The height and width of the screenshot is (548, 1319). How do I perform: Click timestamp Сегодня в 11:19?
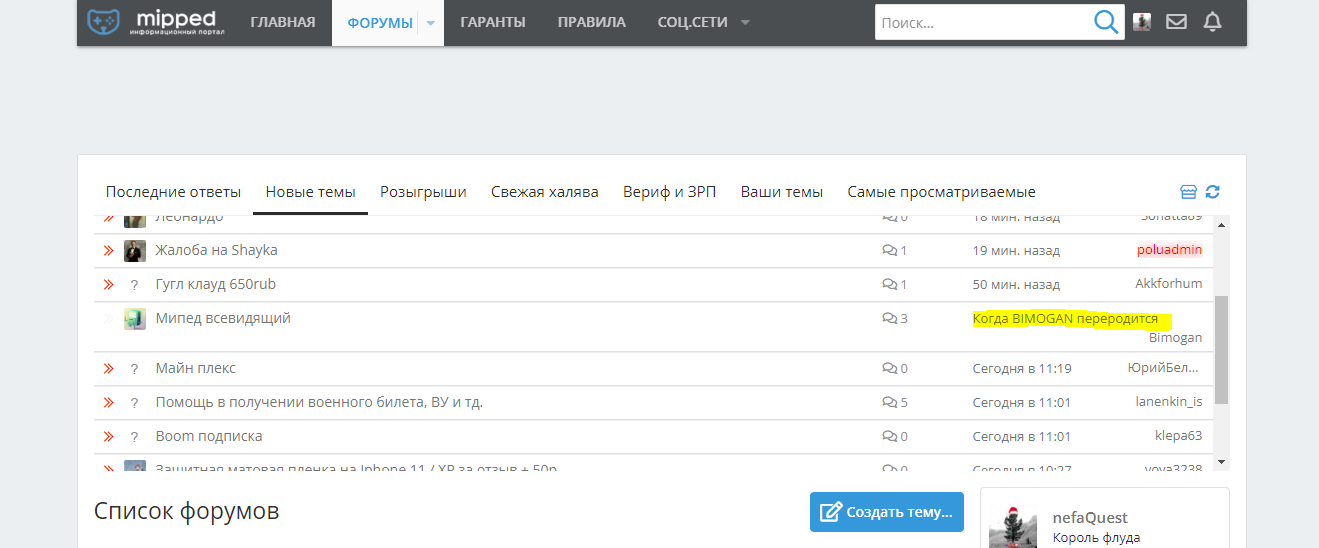click(x=1022, y=368)
